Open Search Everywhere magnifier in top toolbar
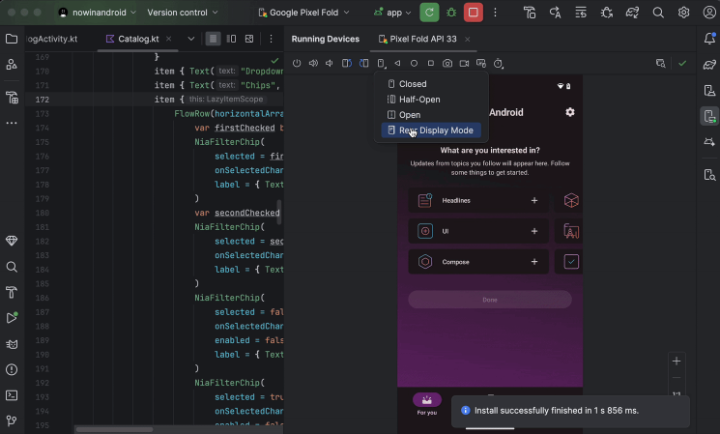This screenshot has height=434, width=720. pos(658,12)
